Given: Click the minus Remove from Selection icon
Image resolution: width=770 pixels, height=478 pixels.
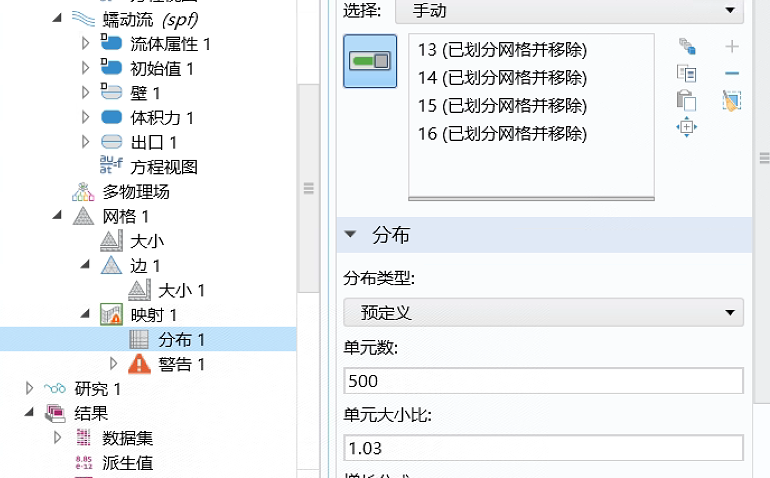Looking at the screenshot, I should pyautogui.click(x=732, y=73).
